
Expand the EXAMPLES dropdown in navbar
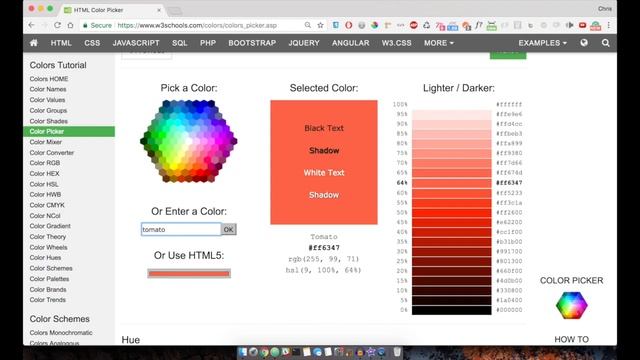click(542, 43)
